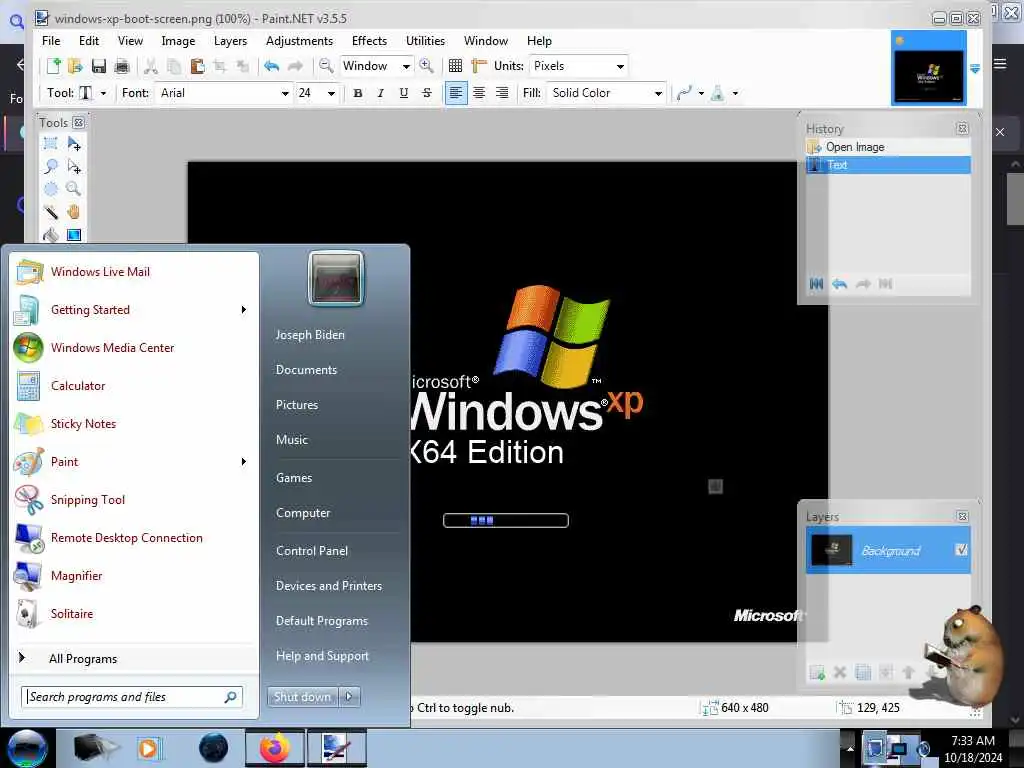Click Delete Layer X icon in Layers panel

[840, 672]
